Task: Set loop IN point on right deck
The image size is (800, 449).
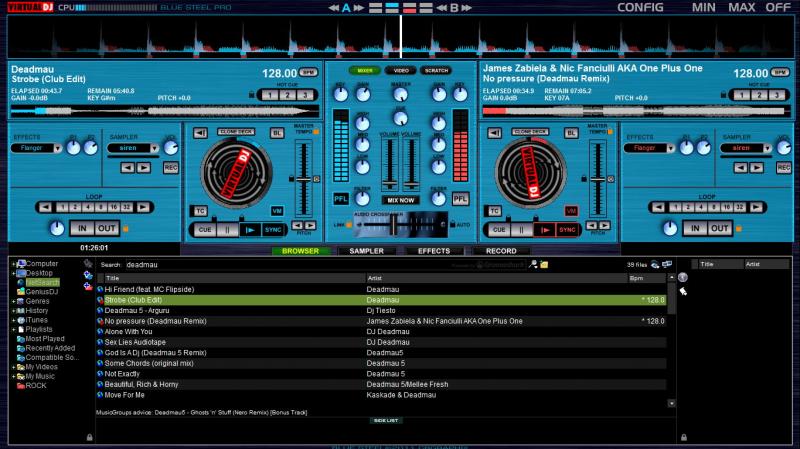Action: 695,229
